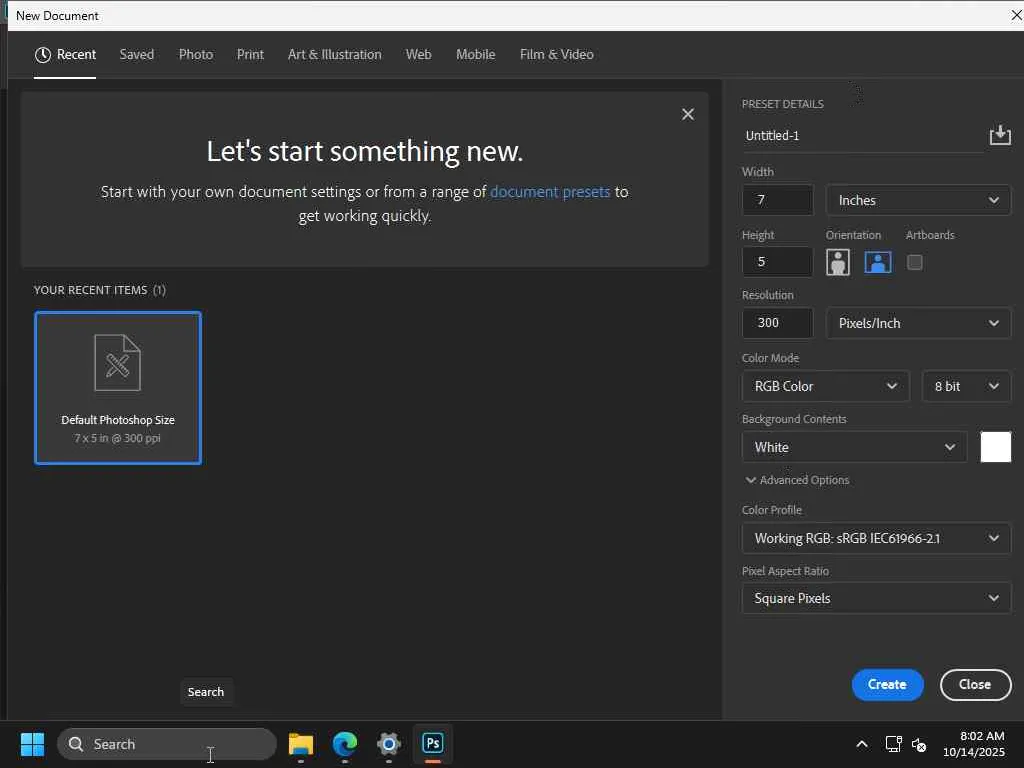1024x768 pixels.
Task: Open the Square Pixels aspect ratio dropdown
Action: [x=876, y=598]
